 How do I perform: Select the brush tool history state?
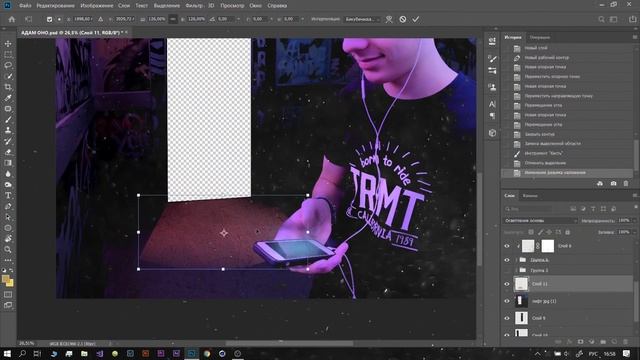click(x=567, y=153)
